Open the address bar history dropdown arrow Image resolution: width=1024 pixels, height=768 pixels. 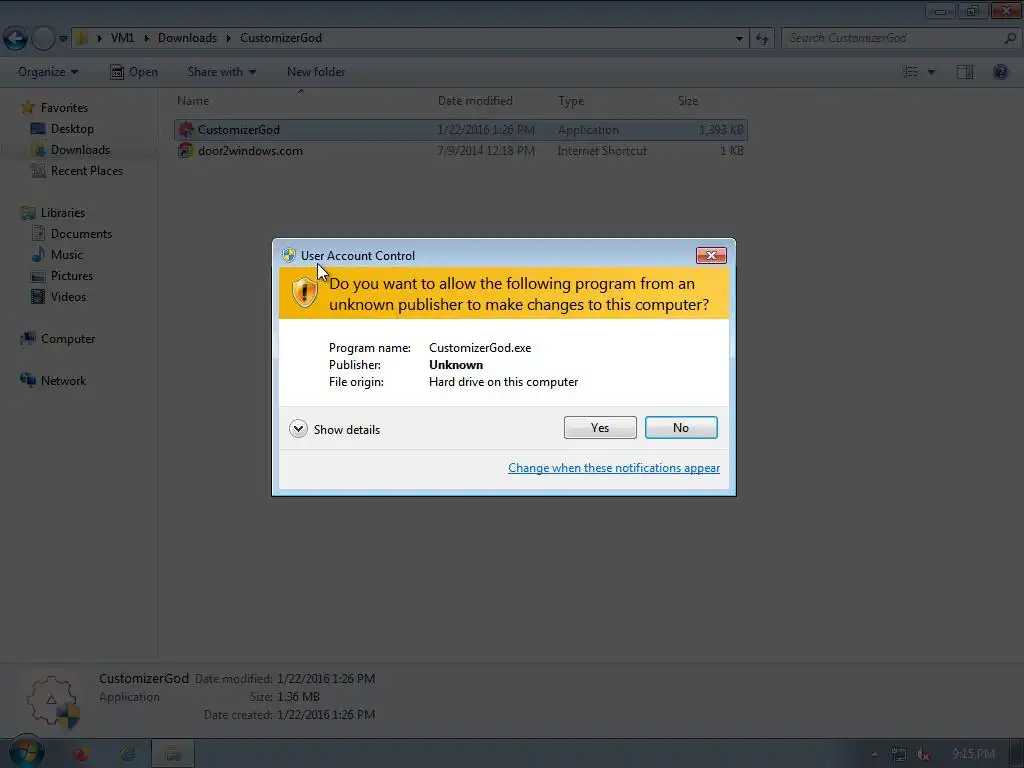point(739,39)
